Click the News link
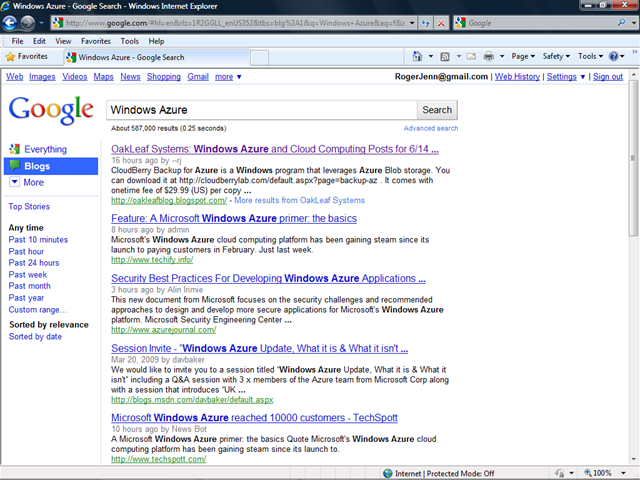This screenshot has height=480, width=640. (130, 77)
